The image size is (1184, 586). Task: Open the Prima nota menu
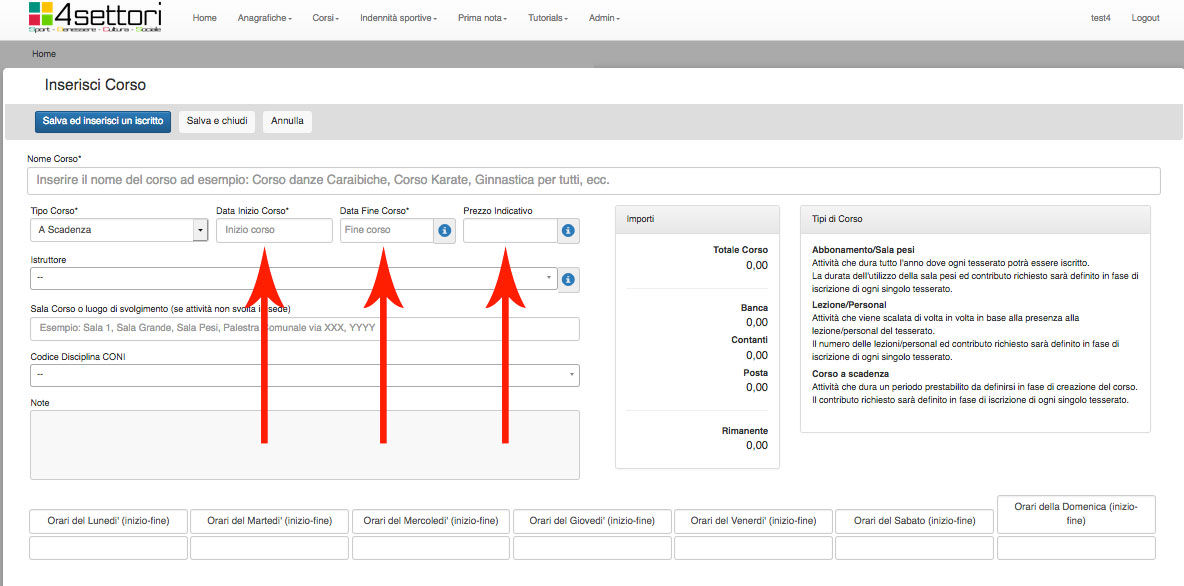pos(482,18)
